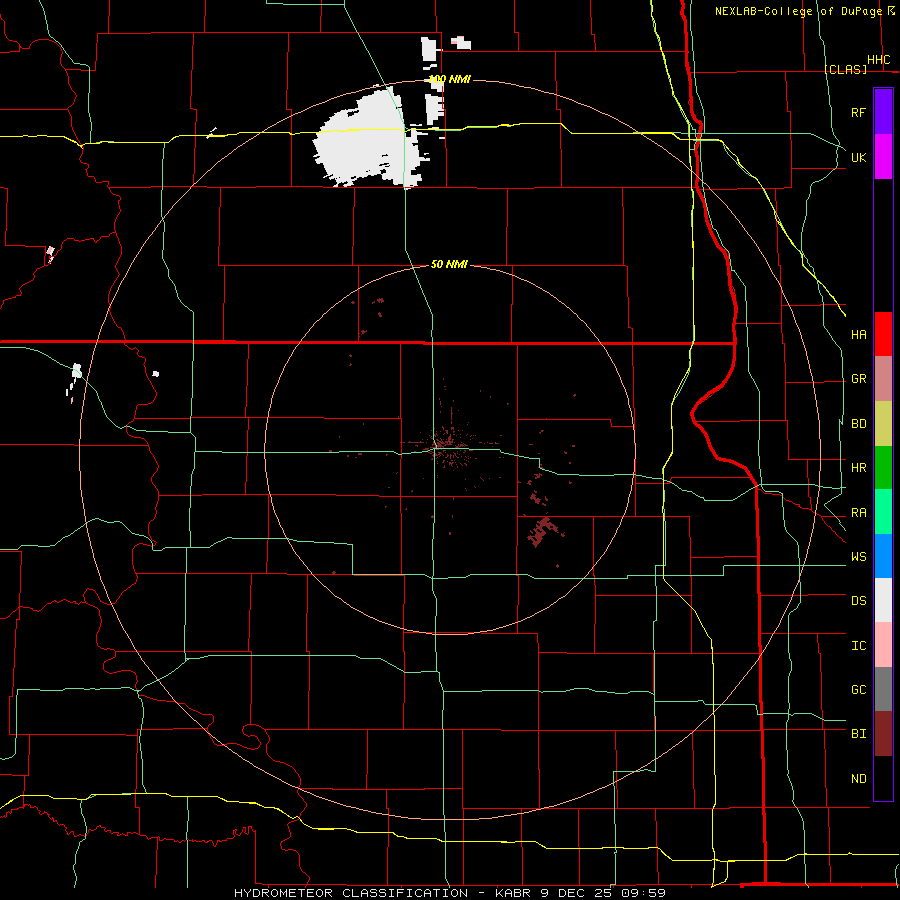Click the UK legend label
Screen dimensions: 900x900
click(x=858, y=157)
